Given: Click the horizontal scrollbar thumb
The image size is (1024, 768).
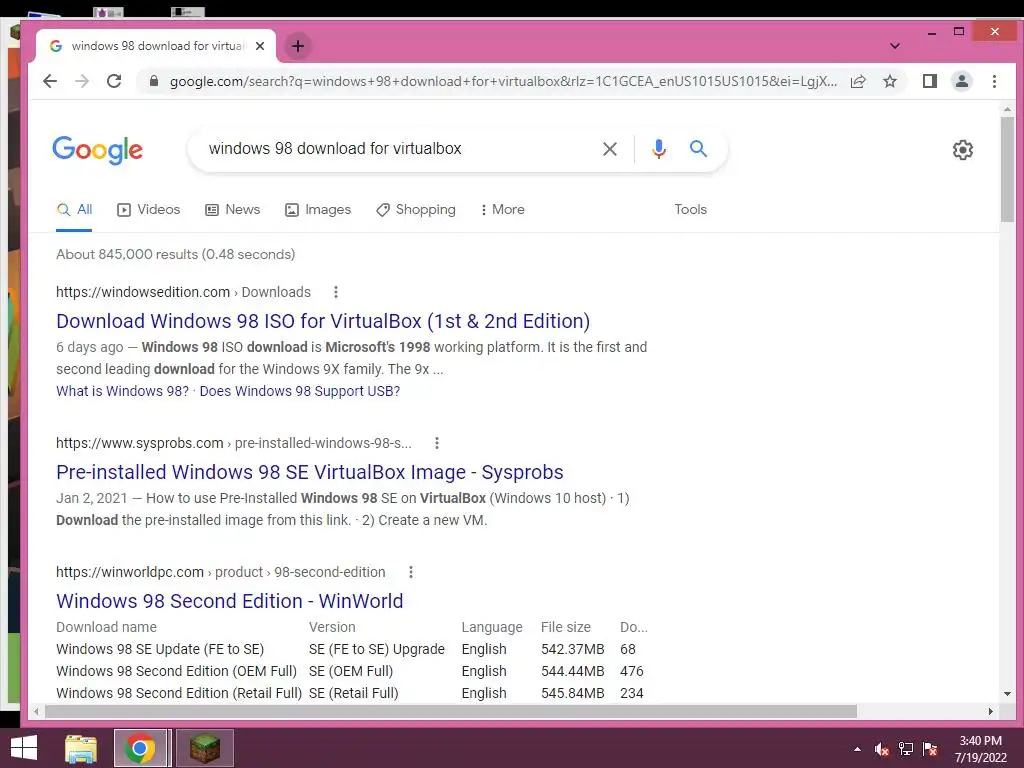Looking at the screenshot, I should pyautogui.click(x=451, y=711).
